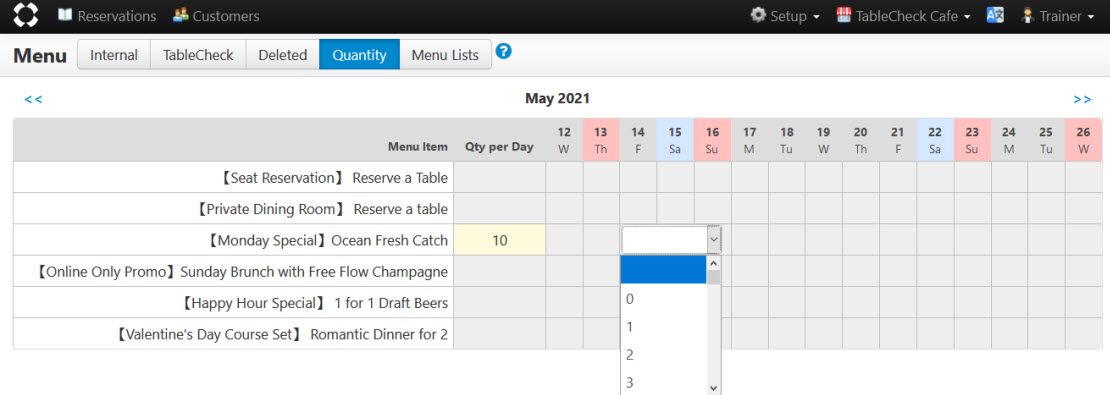Click dropdown list scroll-up arrow
This screenshot has width=1110, height=395.
tap(714, 262)
